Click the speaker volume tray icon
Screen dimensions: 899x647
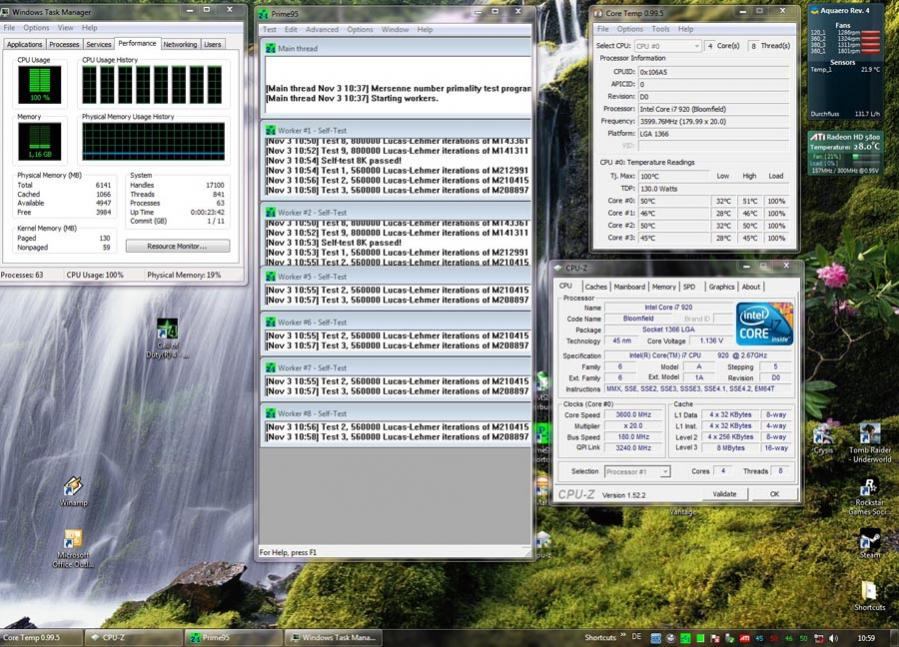833,638
